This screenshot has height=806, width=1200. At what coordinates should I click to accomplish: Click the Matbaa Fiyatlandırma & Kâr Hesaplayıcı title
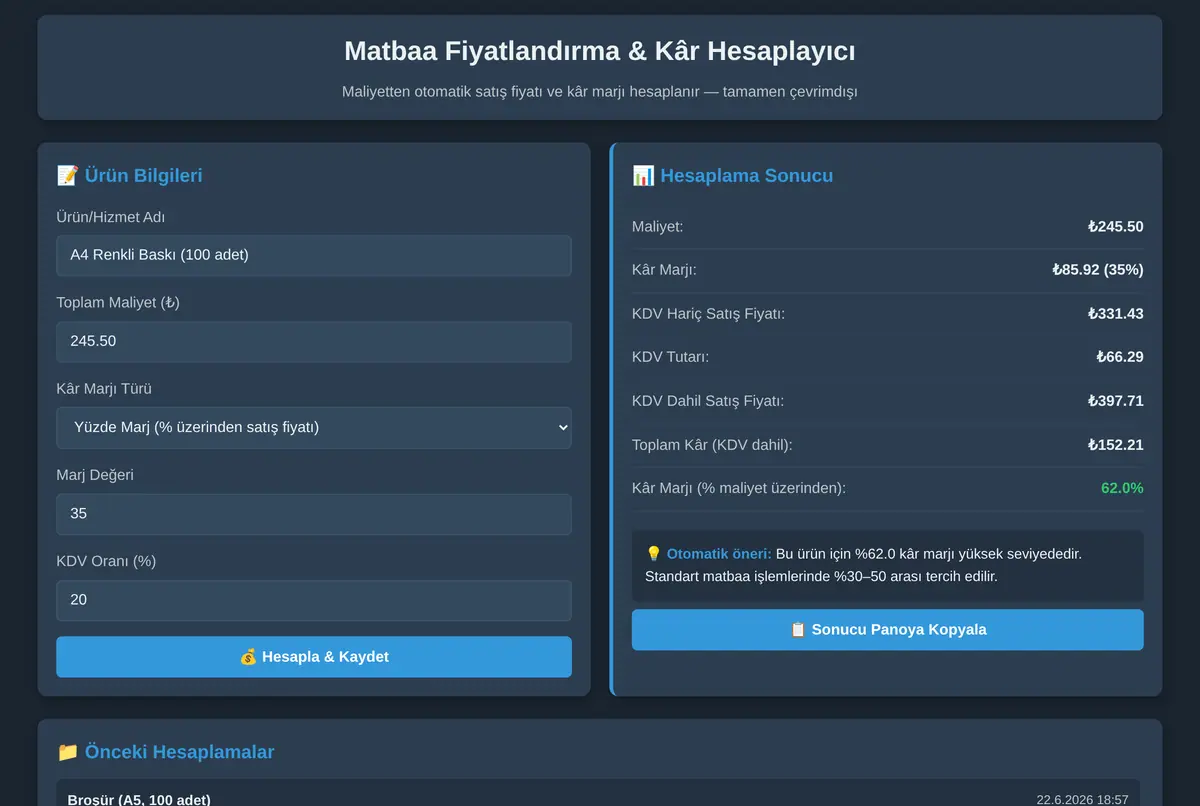[x=600, y=51]
